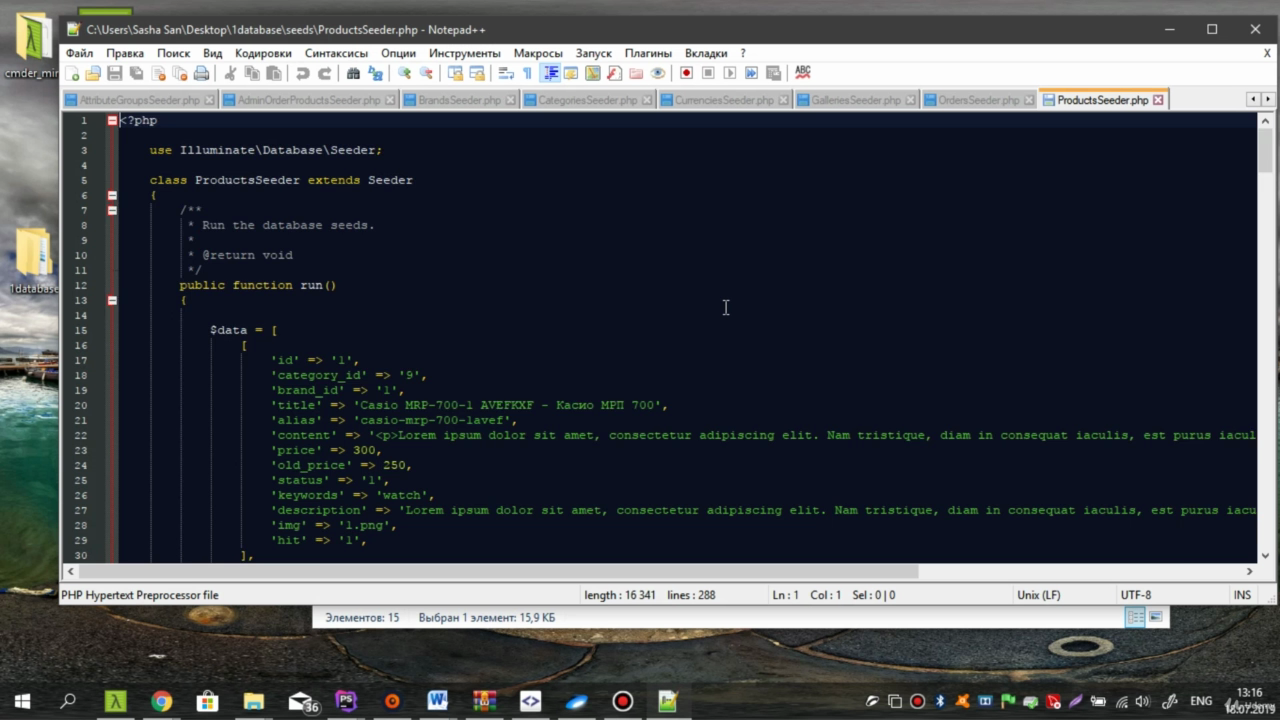This screenshot has width=1280, height=720.
Task: Click the Paste toolbar icon
Action: 273,73
